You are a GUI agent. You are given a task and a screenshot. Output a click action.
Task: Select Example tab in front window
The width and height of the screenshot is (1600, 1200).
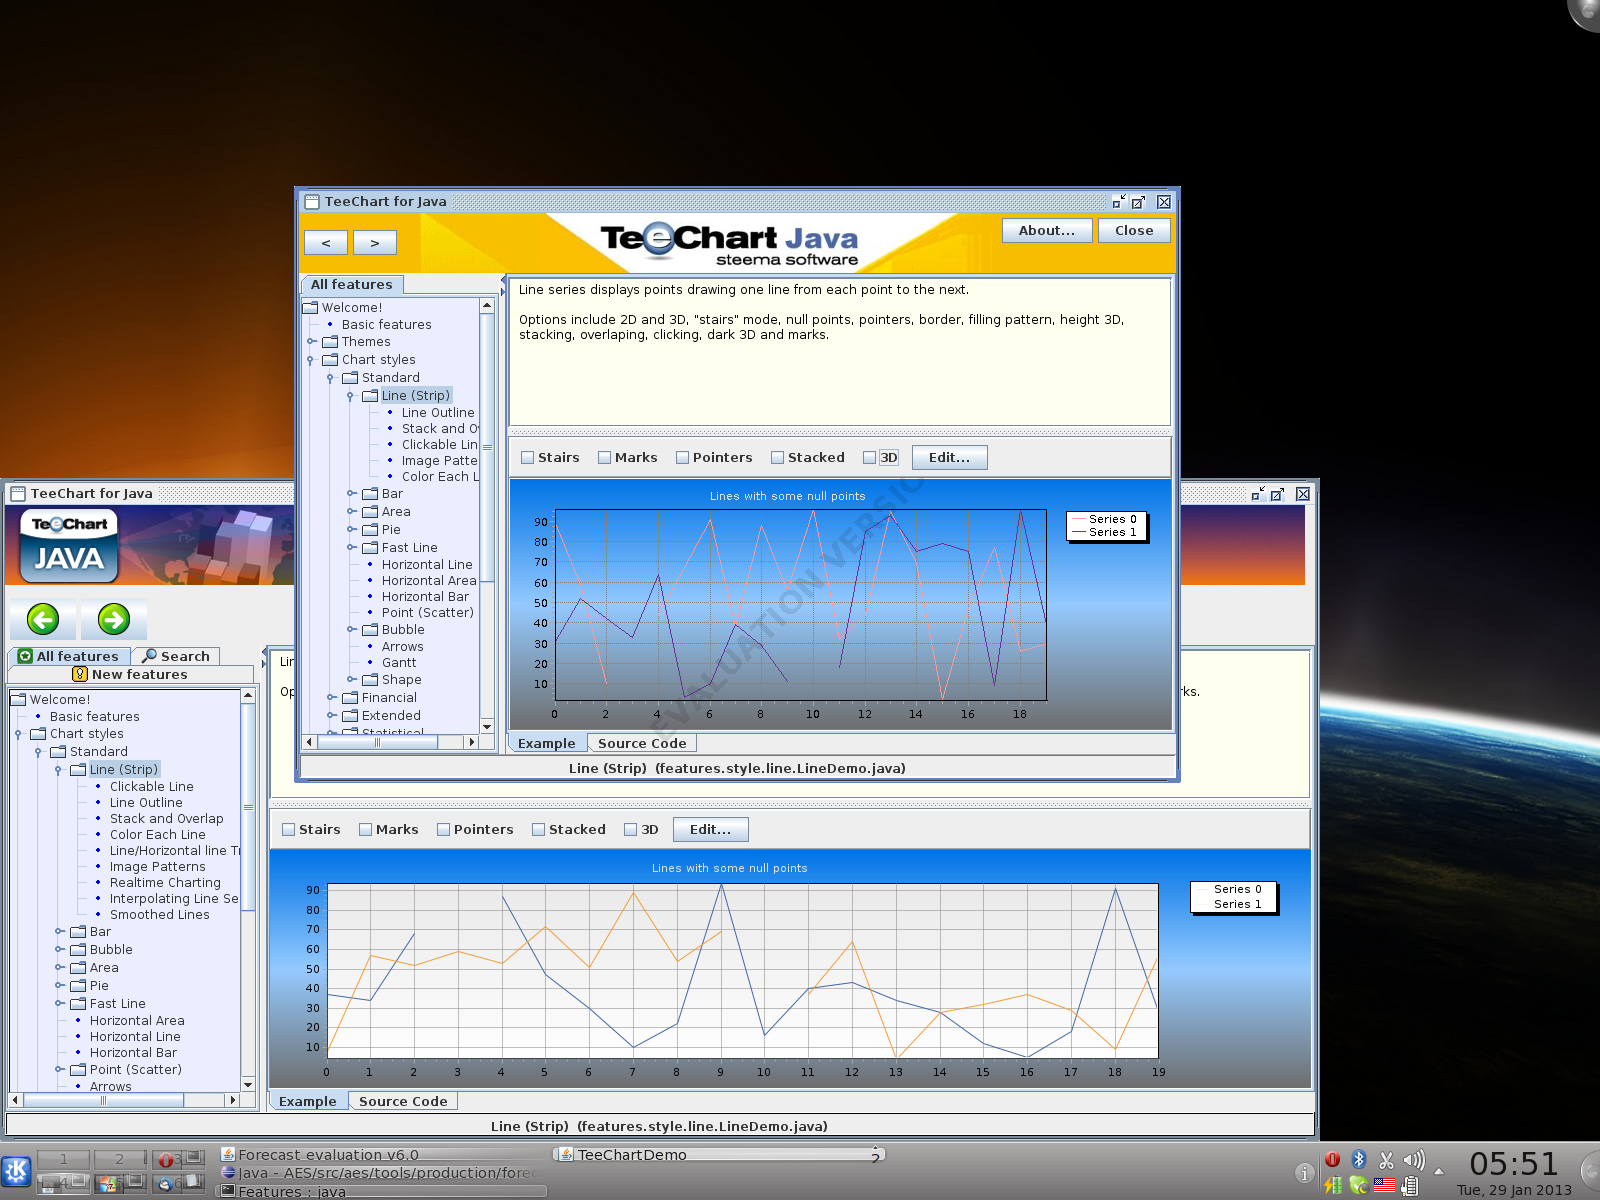(547, 743)
